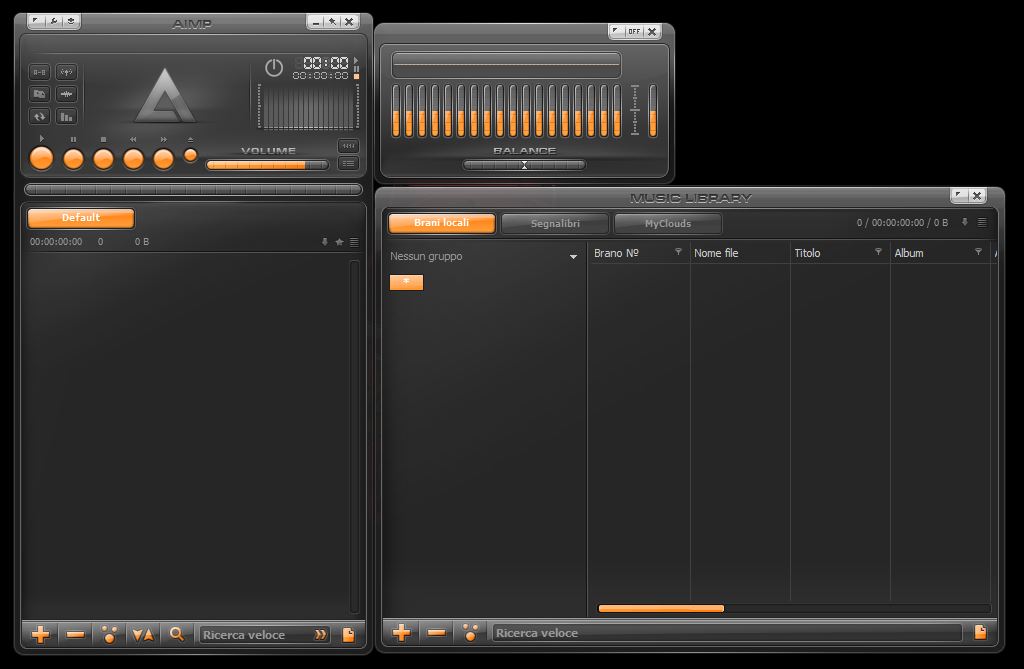Toggle the equalizer OFF switch
1024x669 pixels.
click(x=634, y=31)
